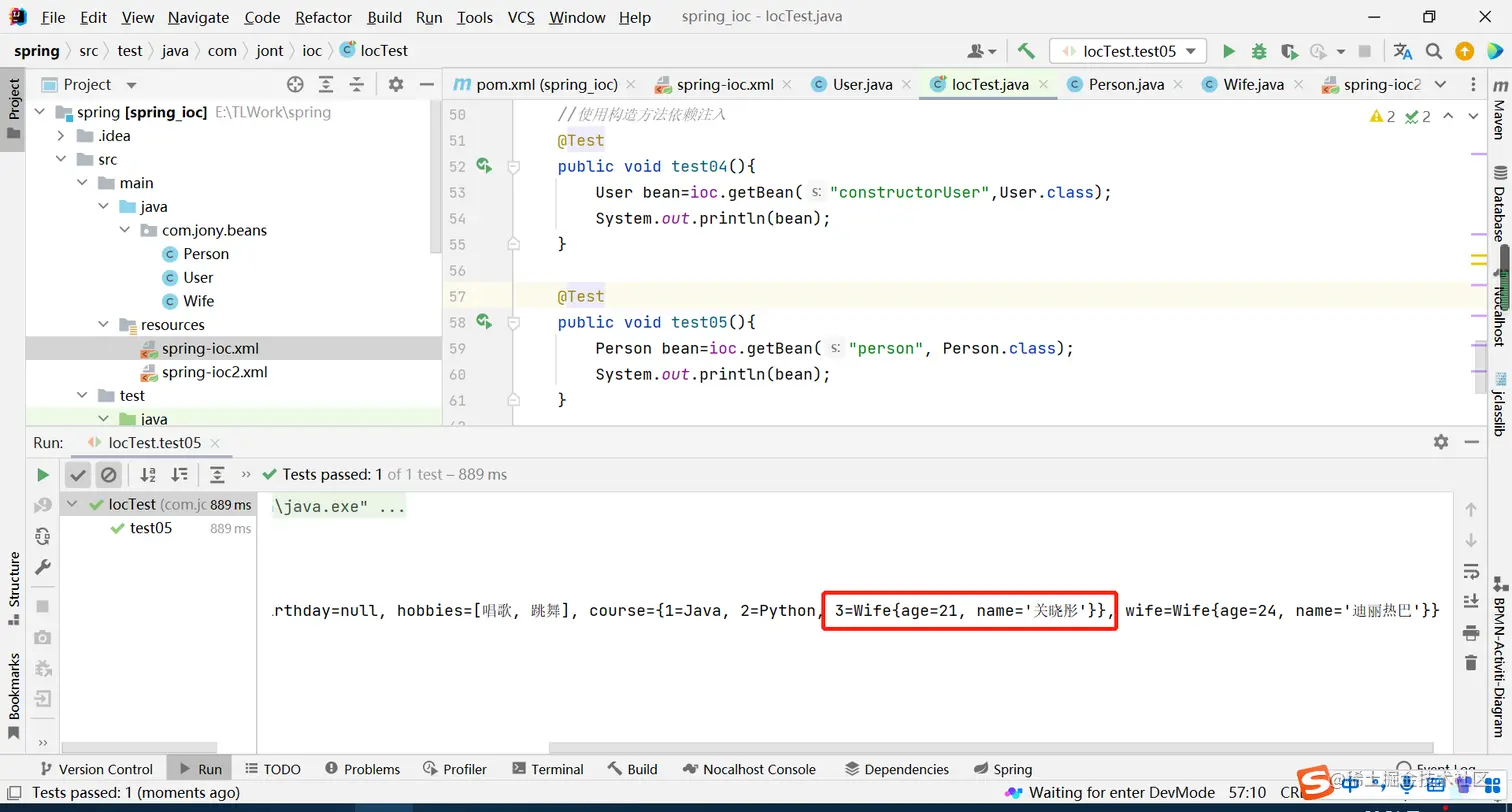Open the user account dropdown in toolbar
This screenshot has width=1512, height=812.
982,51
